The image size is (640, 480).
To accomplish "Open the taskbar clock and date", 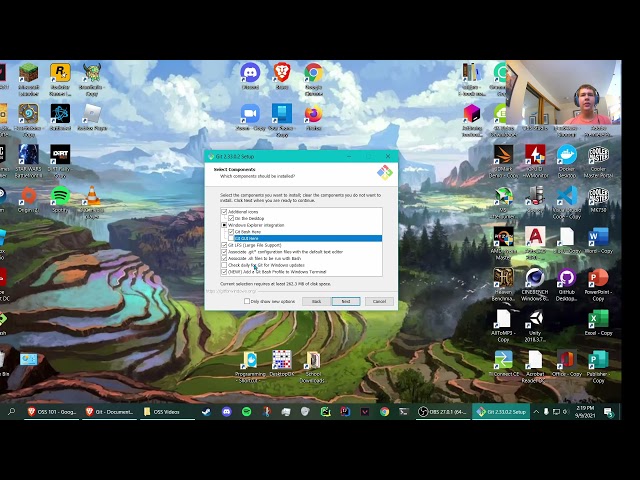I will (x=585, y=412).
